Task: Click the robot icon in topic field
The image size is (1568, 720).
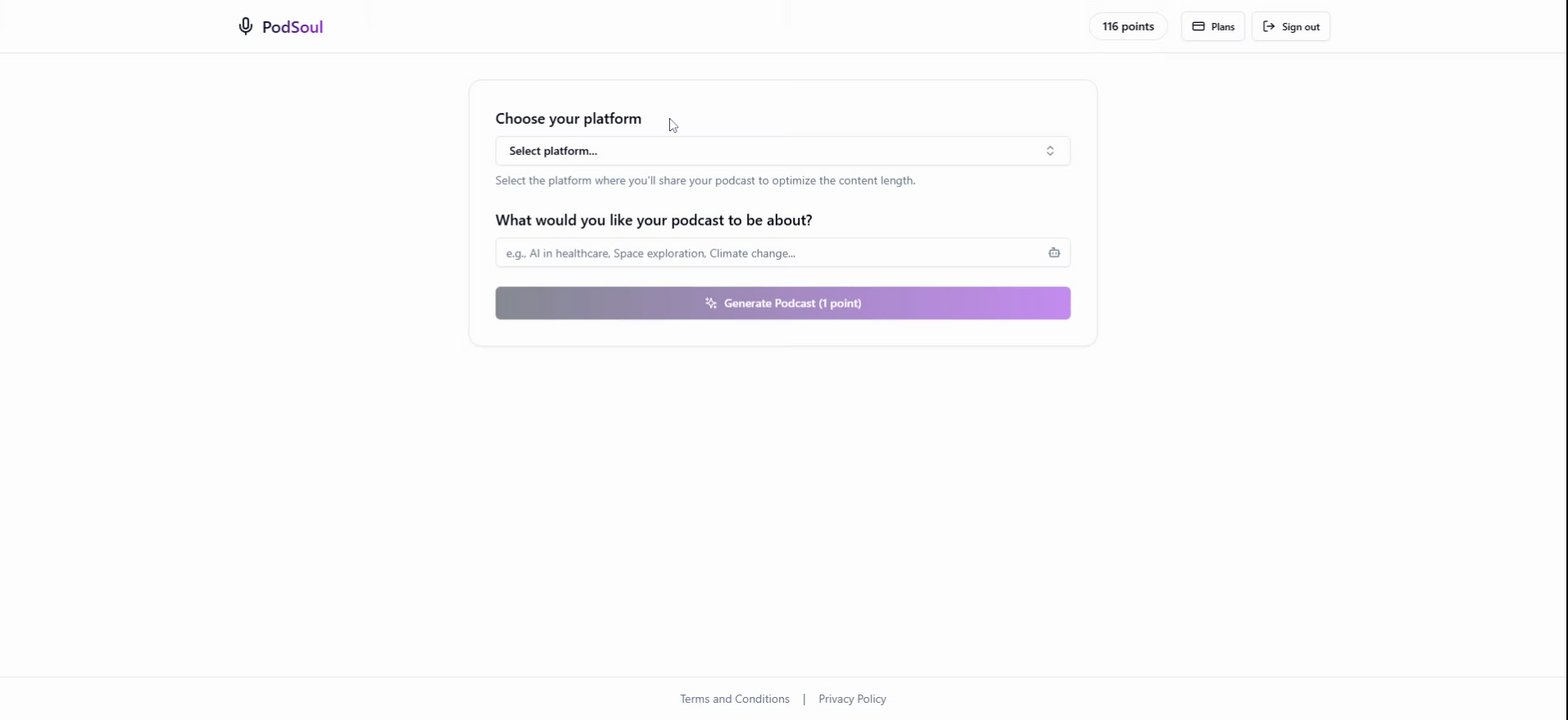Action: click(1054, 253)
